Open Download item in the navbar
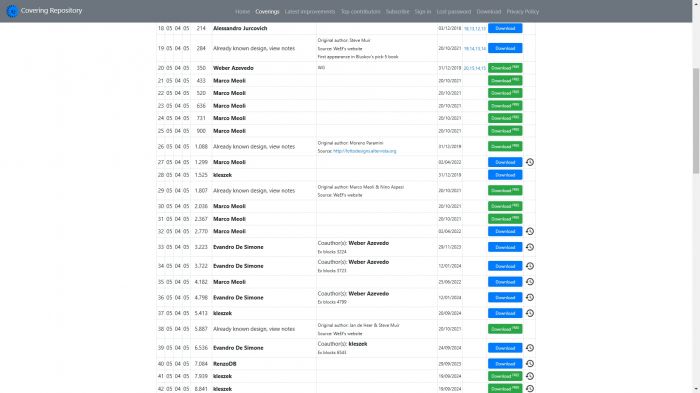 [489, 12]
